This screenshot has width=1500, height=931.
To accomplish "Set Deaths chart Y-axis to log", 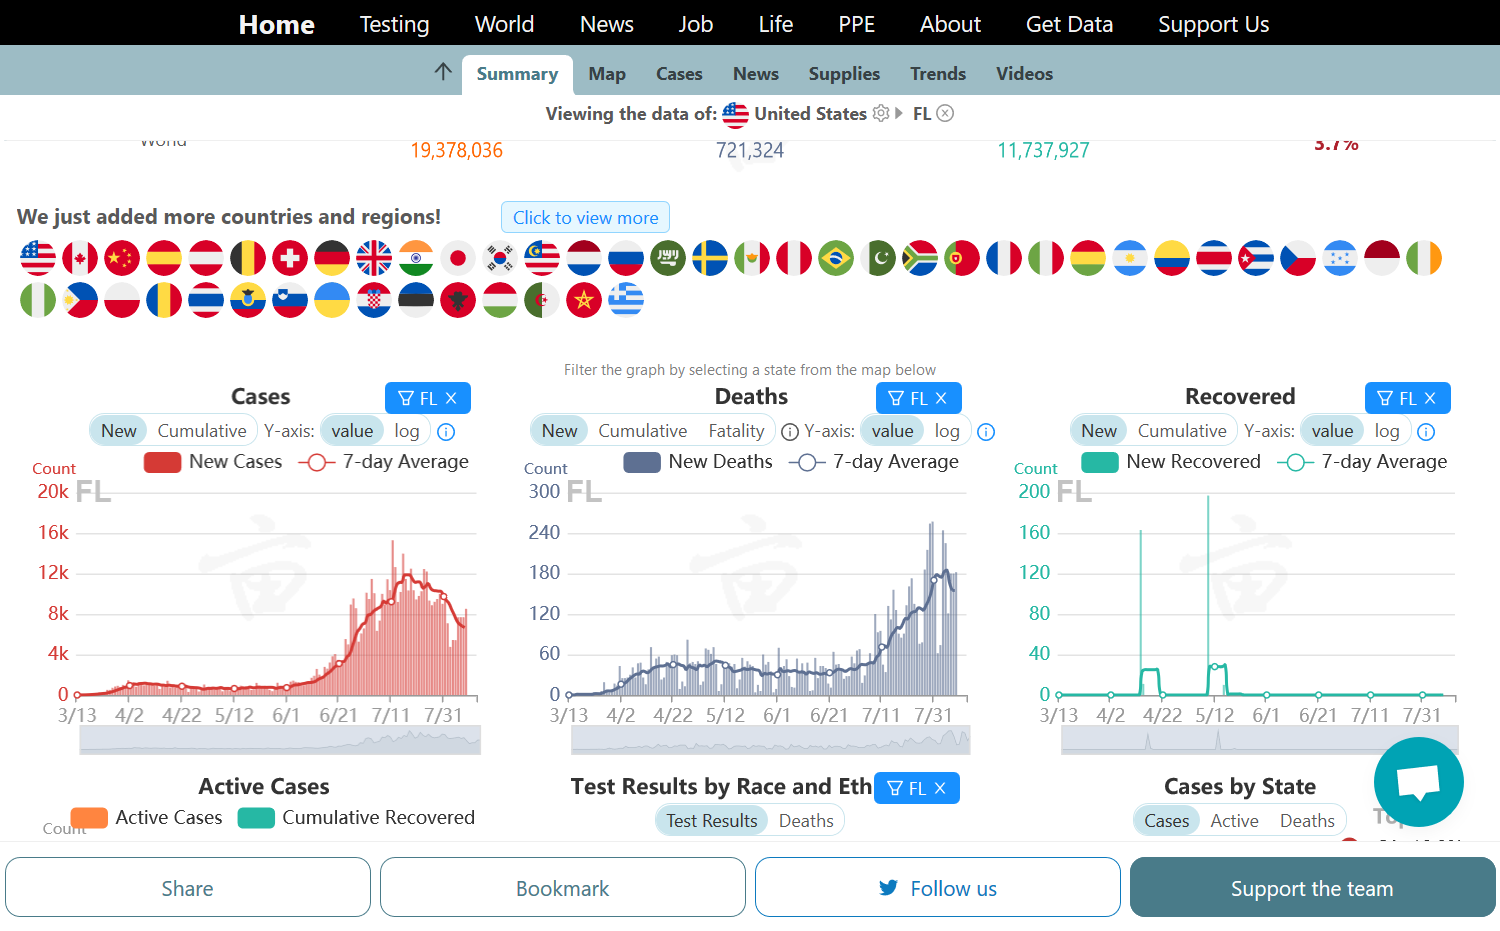I will (947, 431).
